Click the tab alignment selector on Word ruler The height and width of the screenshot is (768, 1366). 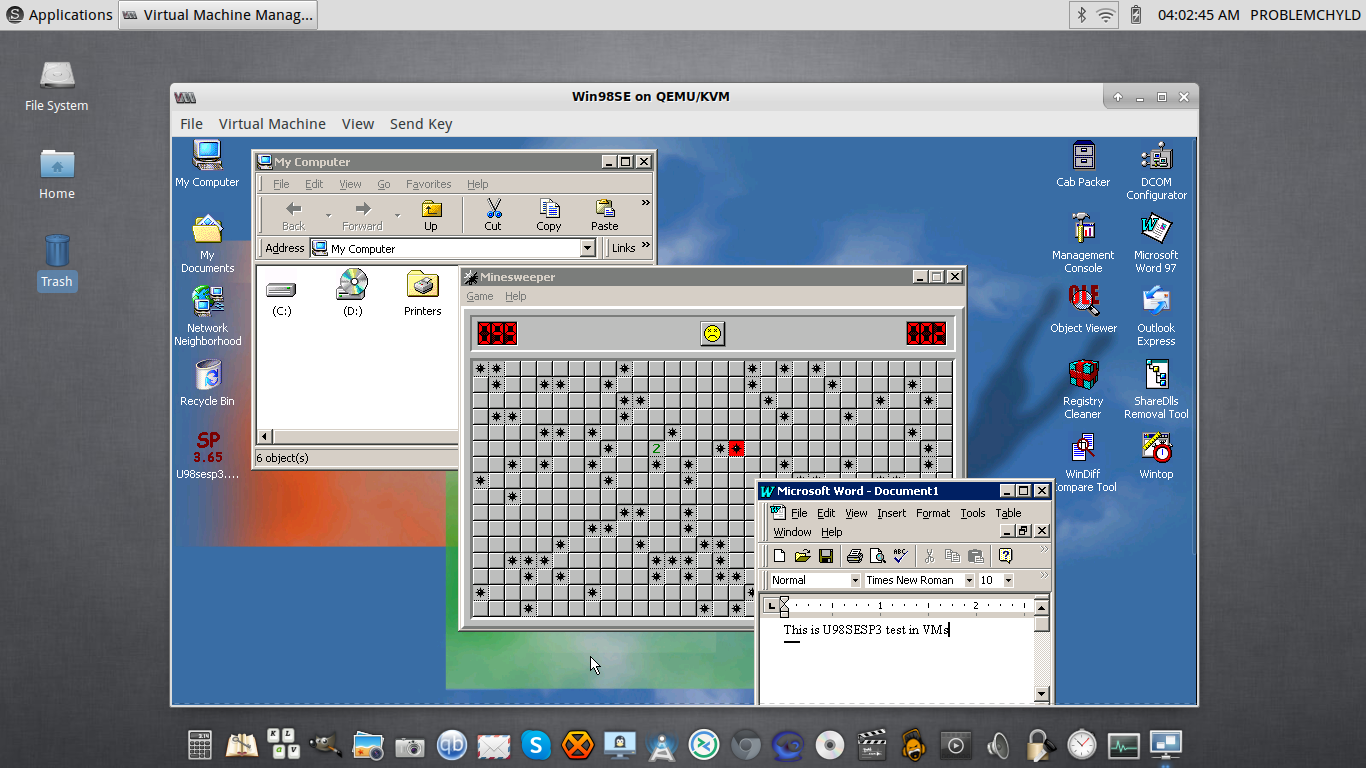click(770, 606)
